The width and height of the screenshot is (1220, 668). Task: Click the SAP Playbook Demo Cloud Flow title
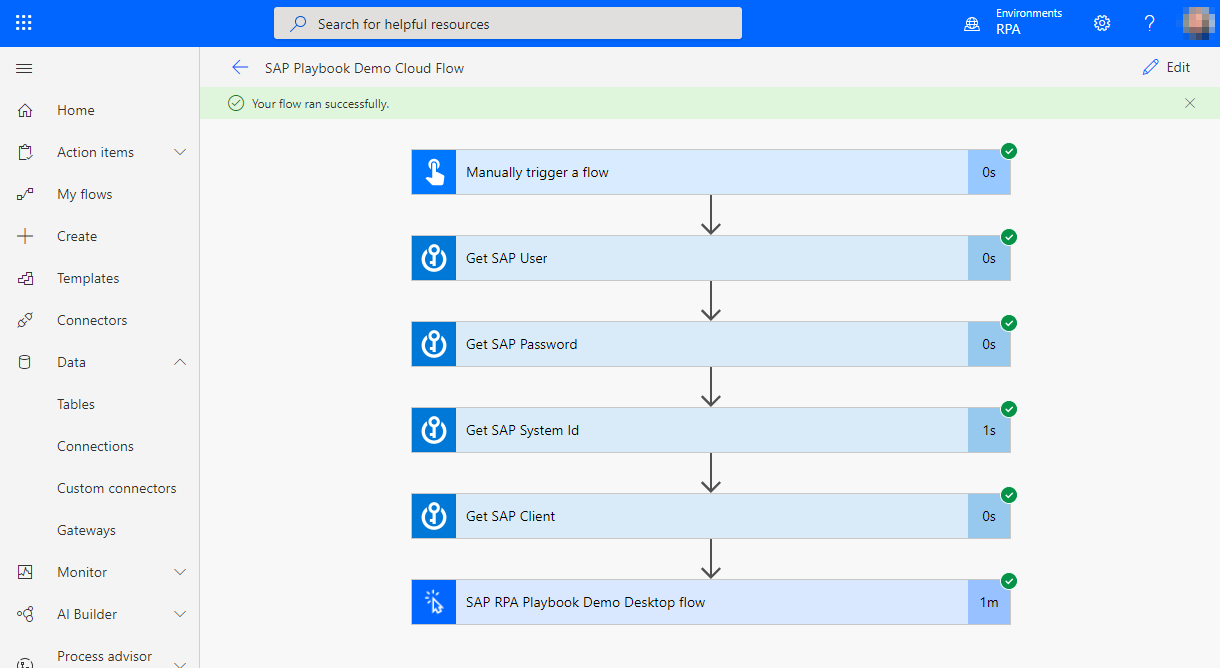[364, 68]
